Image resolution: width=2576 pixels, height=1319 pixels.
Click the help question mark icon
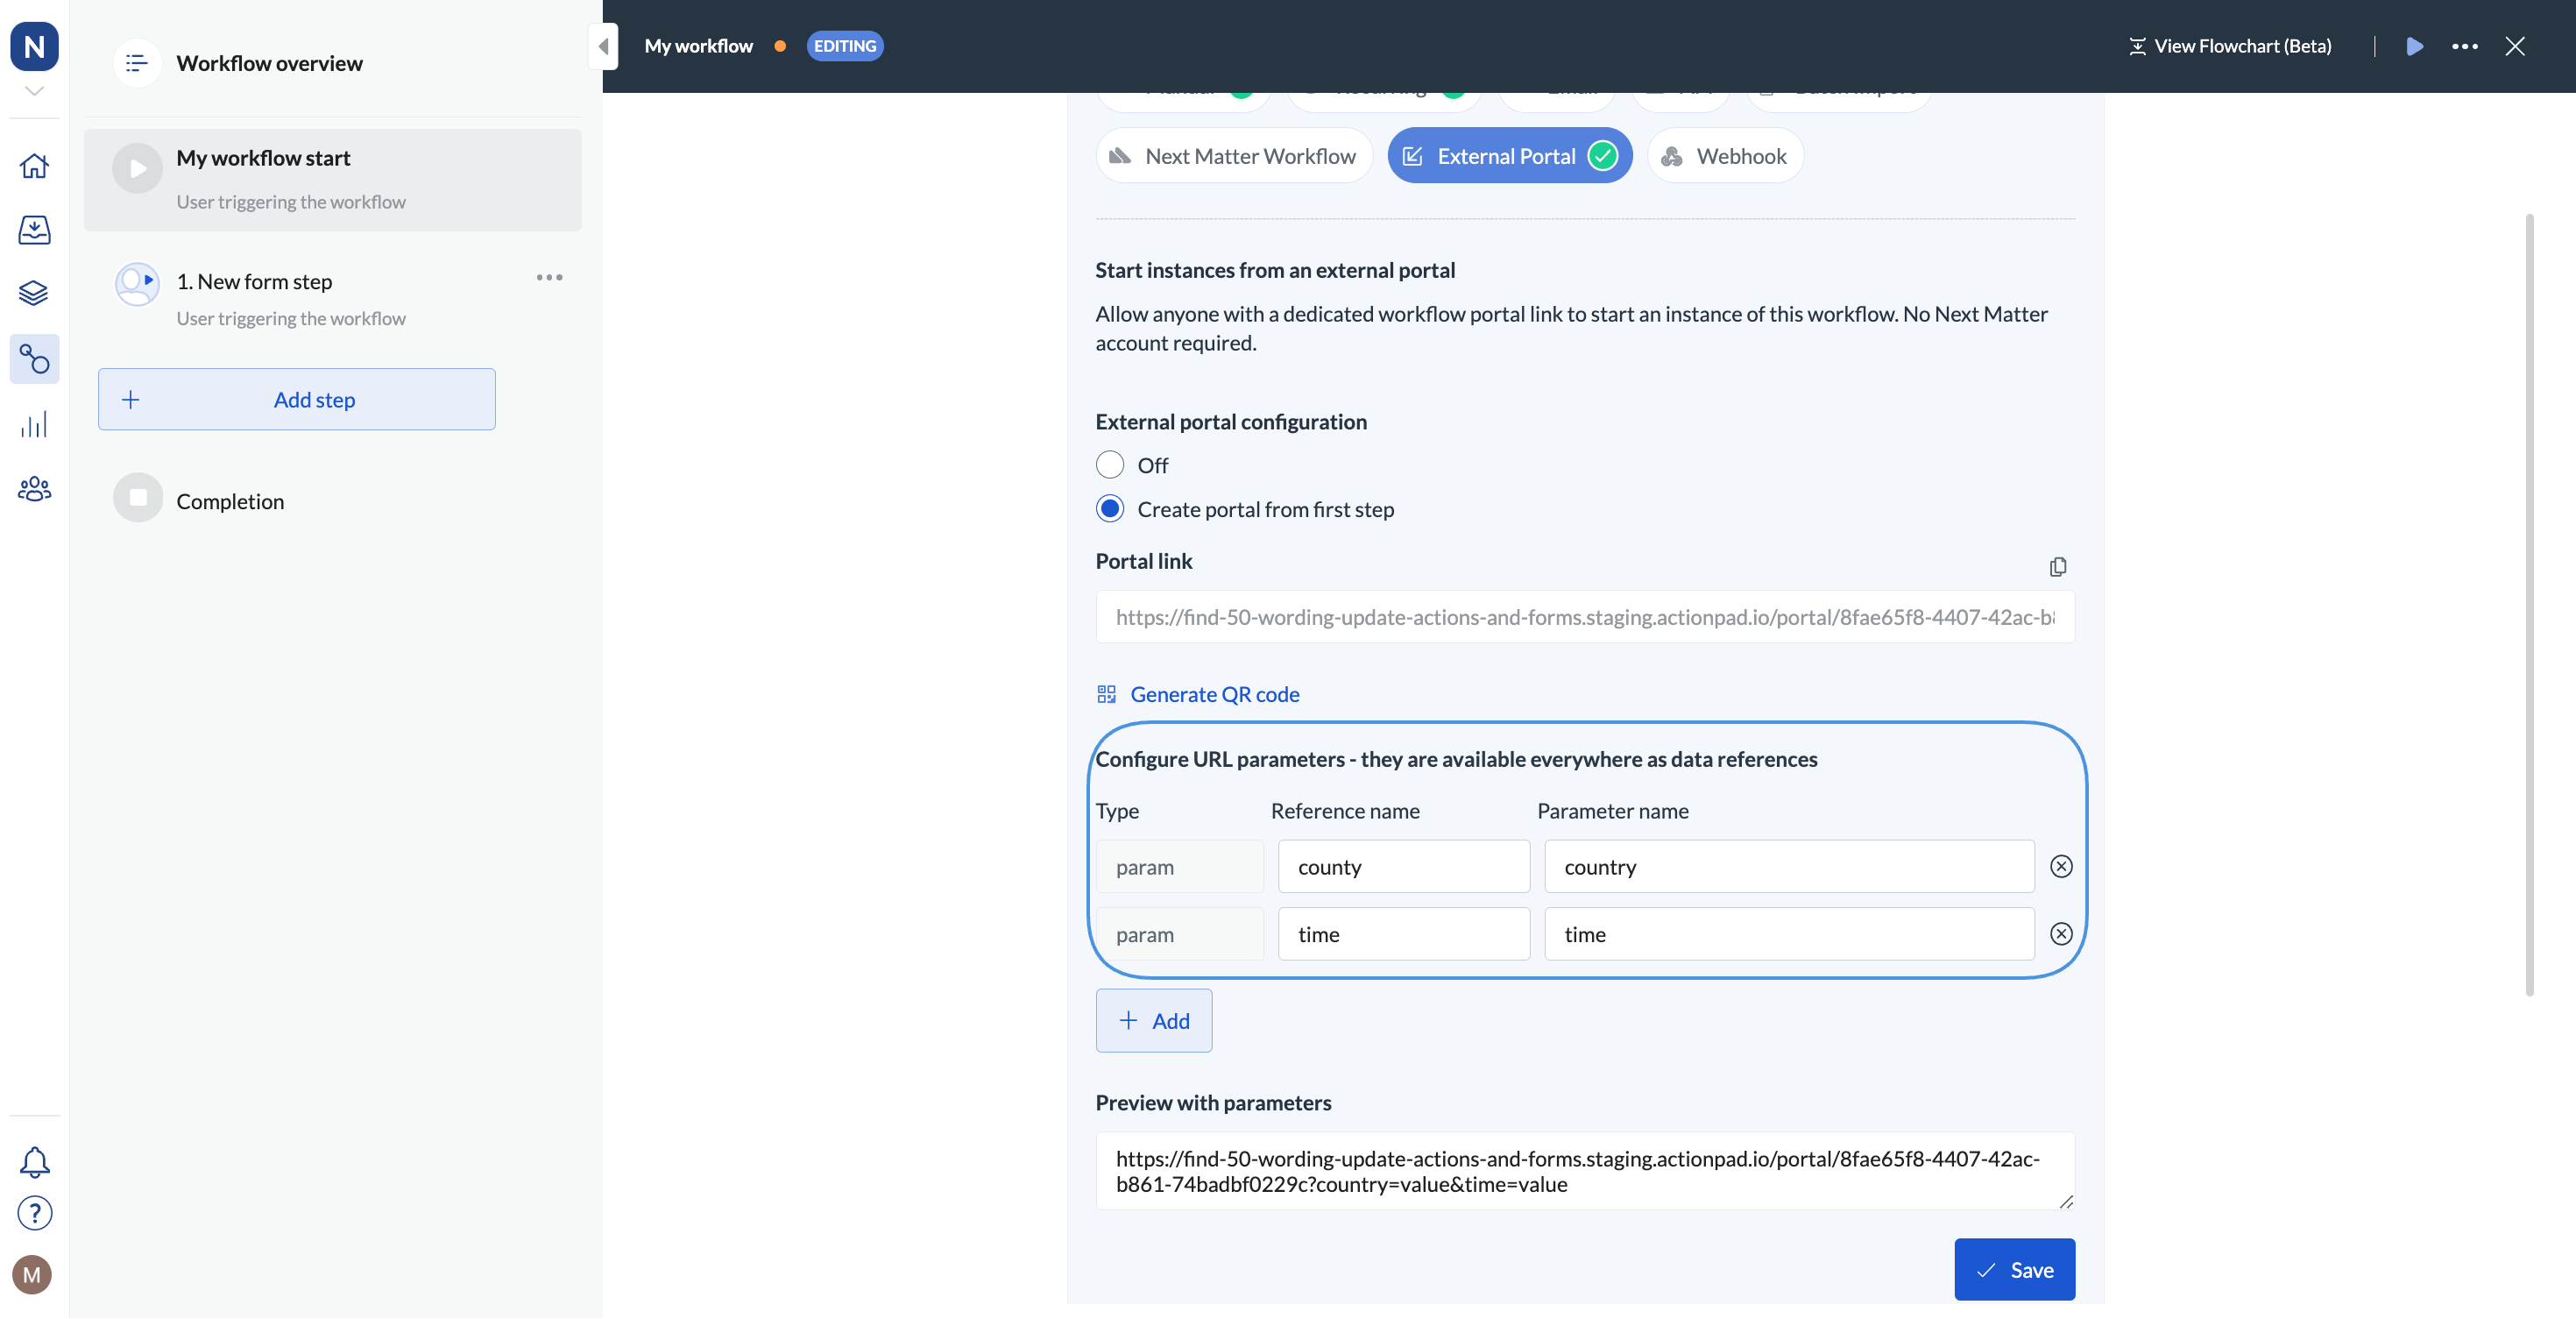tap(34, 1213)
